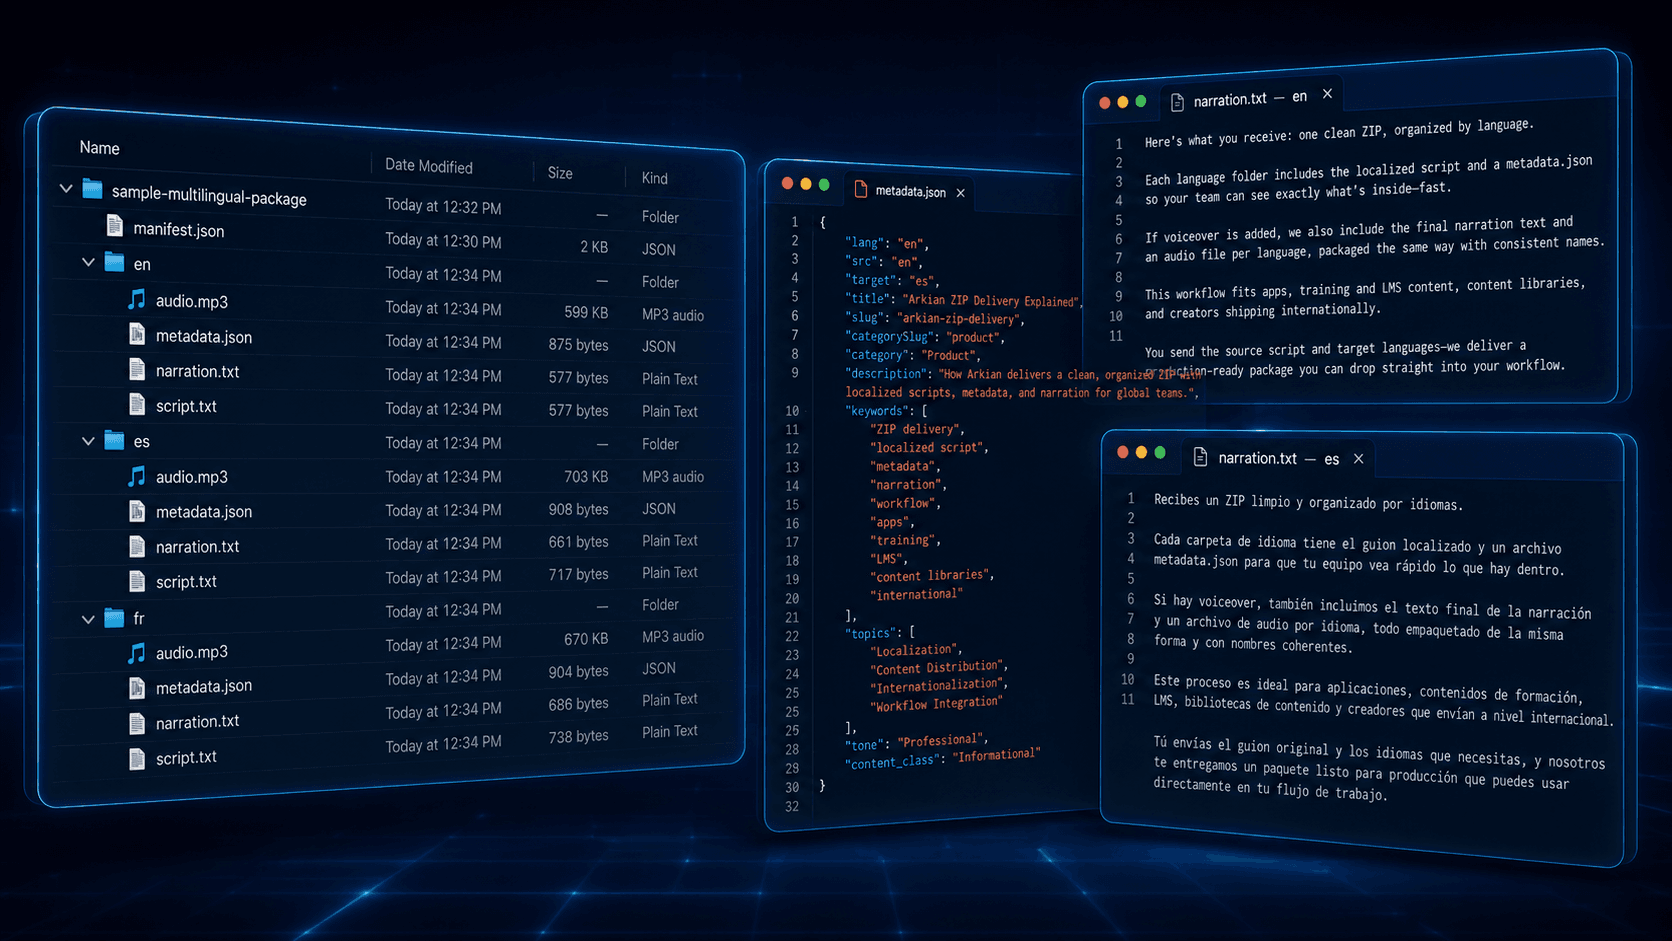Click "Recibes un ZIP limpio" line in es narration
Viewport: 1672px width, 941px height.
pyautogui.click(x=1308, y=502)
